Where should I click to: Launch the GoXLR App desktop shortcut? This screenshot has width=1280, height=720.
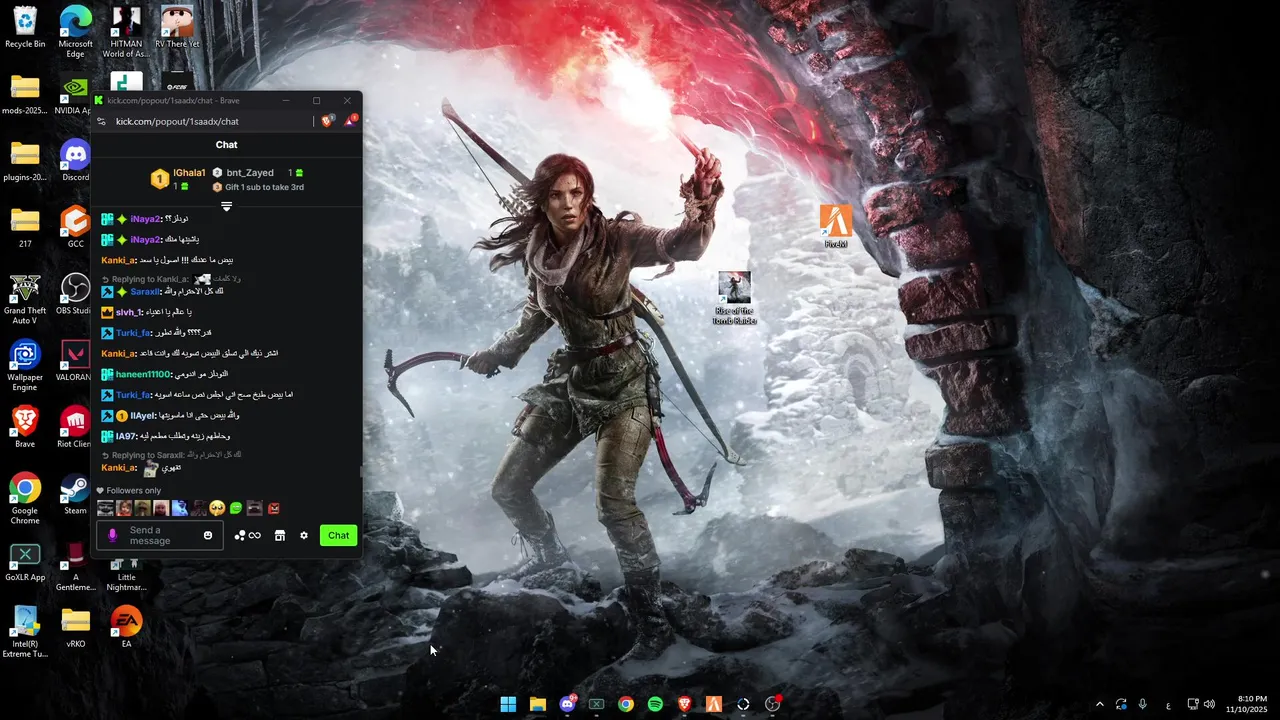click(25, 562)
